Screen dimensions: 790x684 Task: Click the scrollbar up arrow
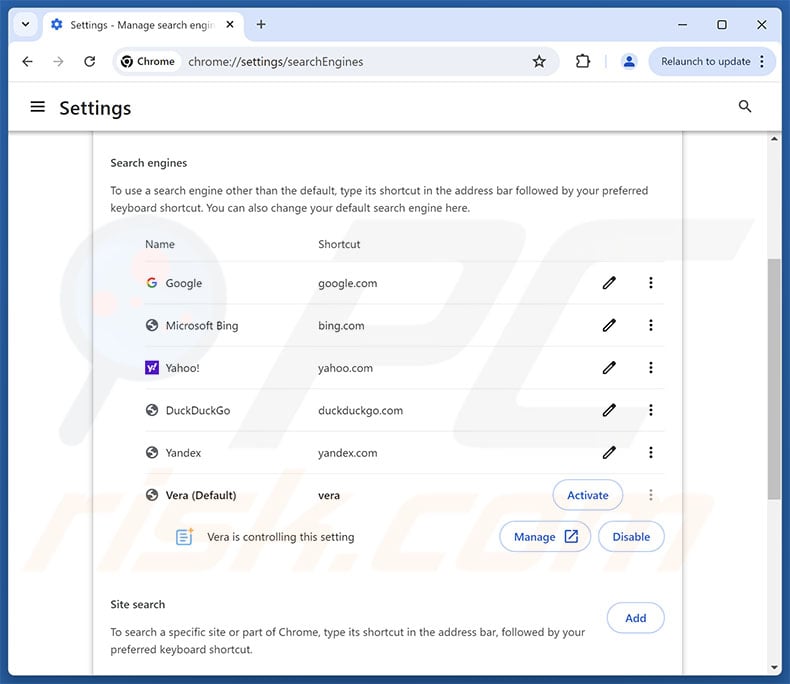point(774,139)
